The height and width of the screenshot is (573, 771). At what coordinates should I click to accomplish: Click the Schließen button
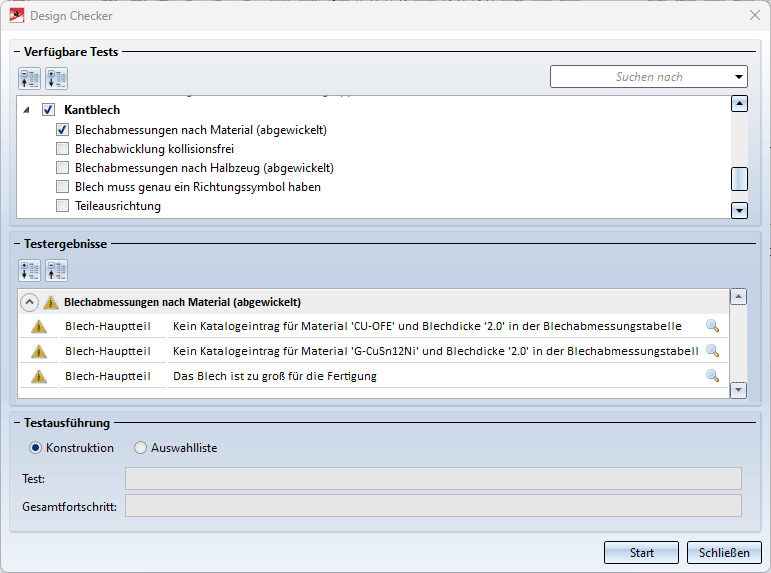click(x=724, y=552)
